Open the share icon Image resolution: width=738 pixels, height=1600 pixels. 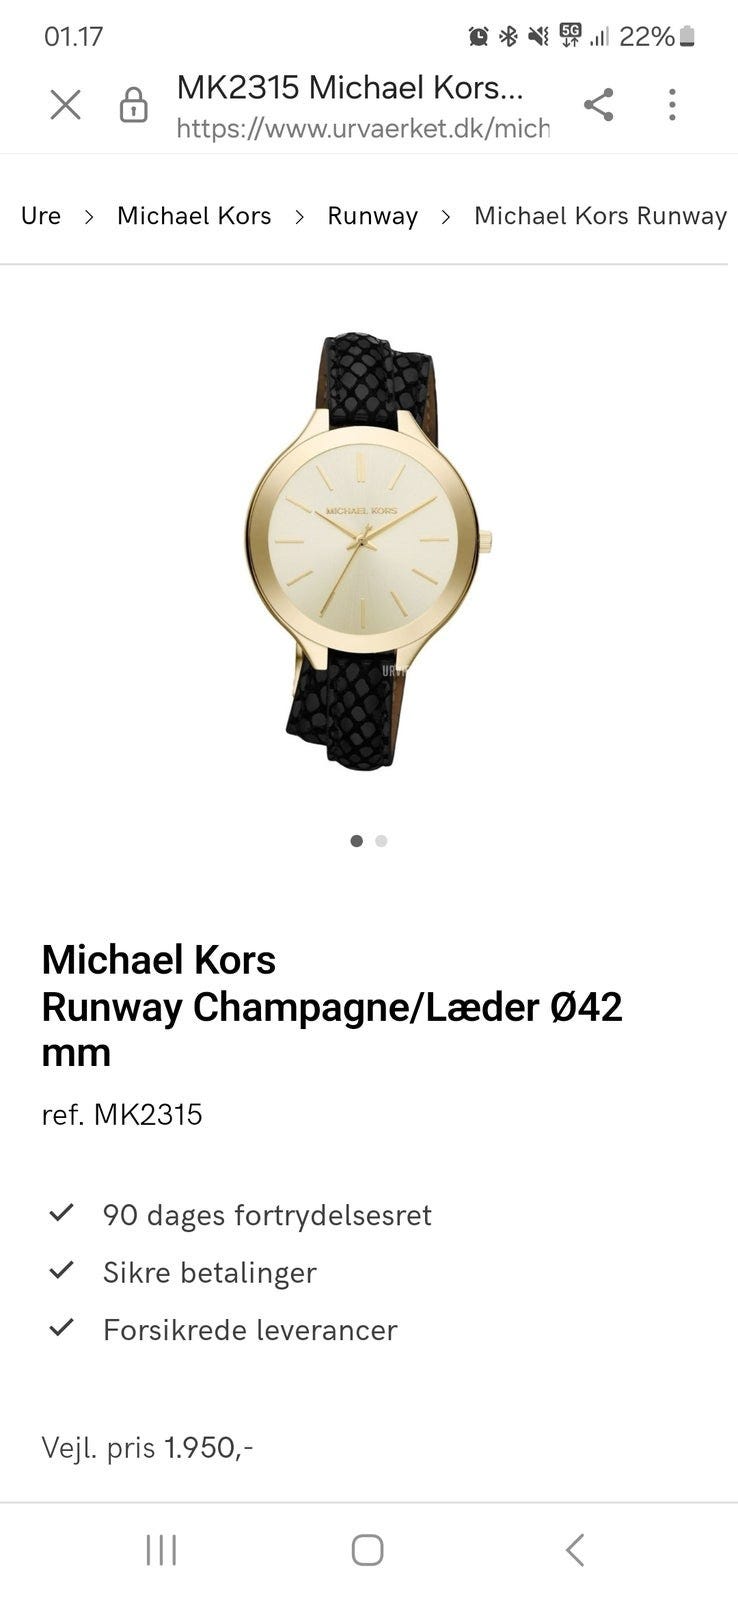coord(598,104)
